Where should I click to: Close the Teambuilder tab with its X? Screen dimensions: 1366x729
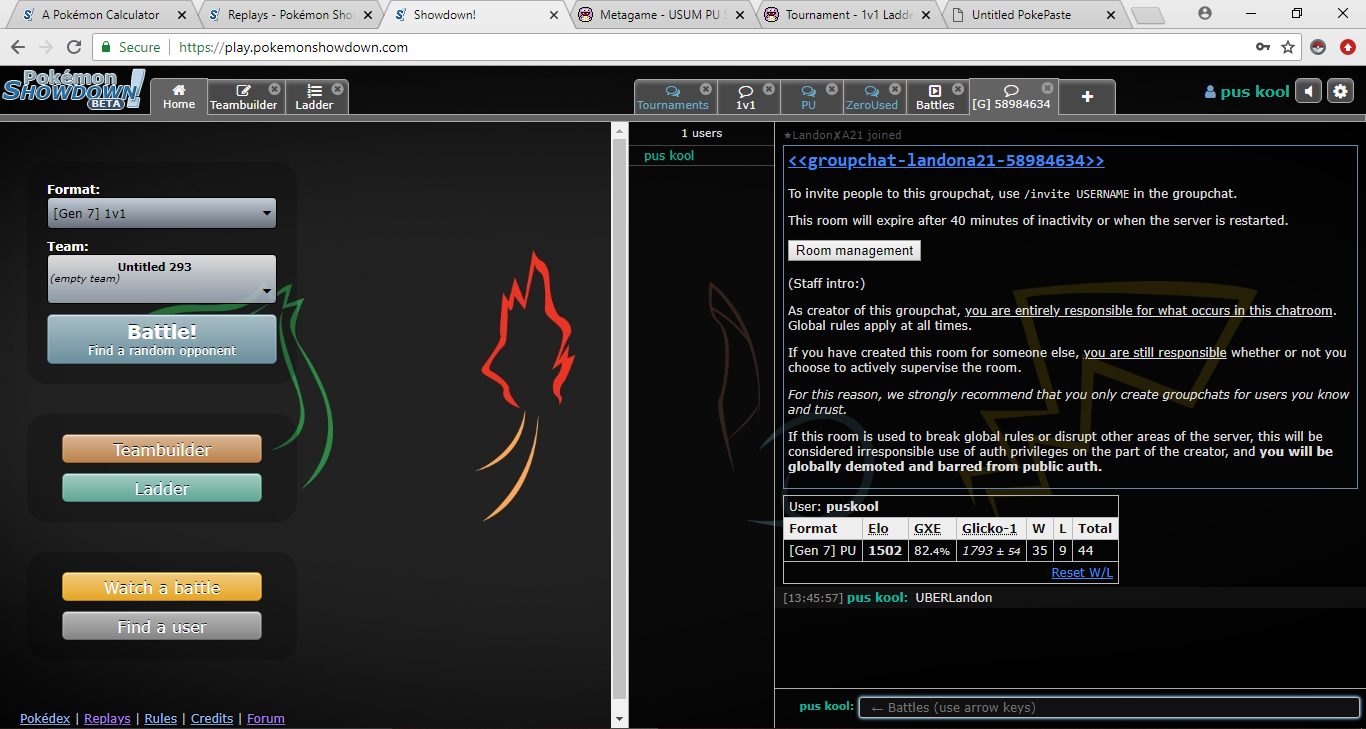275,89
